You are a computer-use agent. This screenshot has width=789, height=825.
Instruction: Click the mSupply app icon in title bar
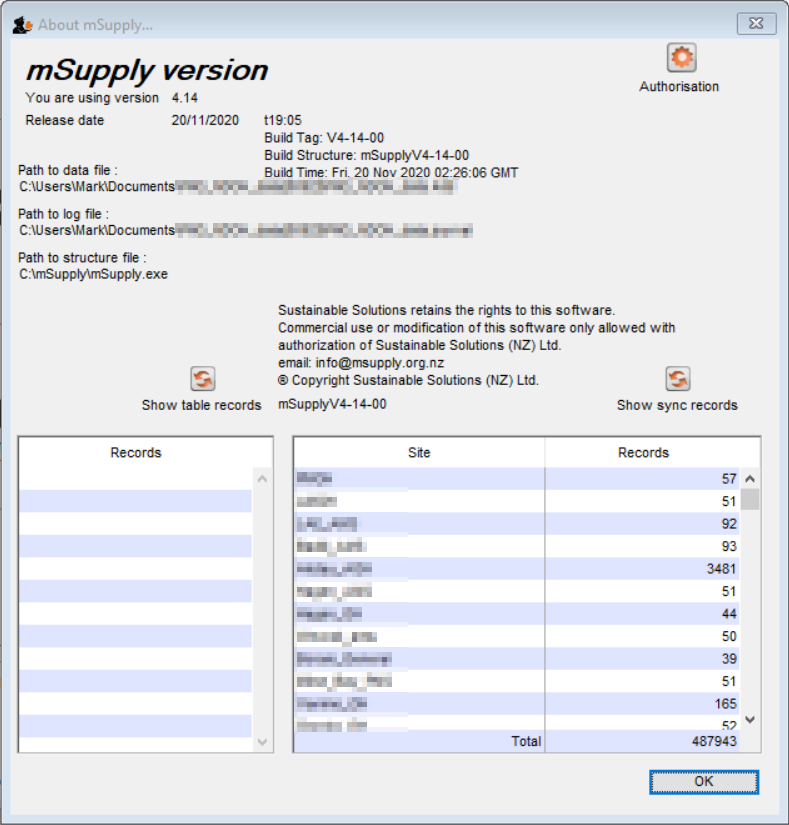coord(21,24)
